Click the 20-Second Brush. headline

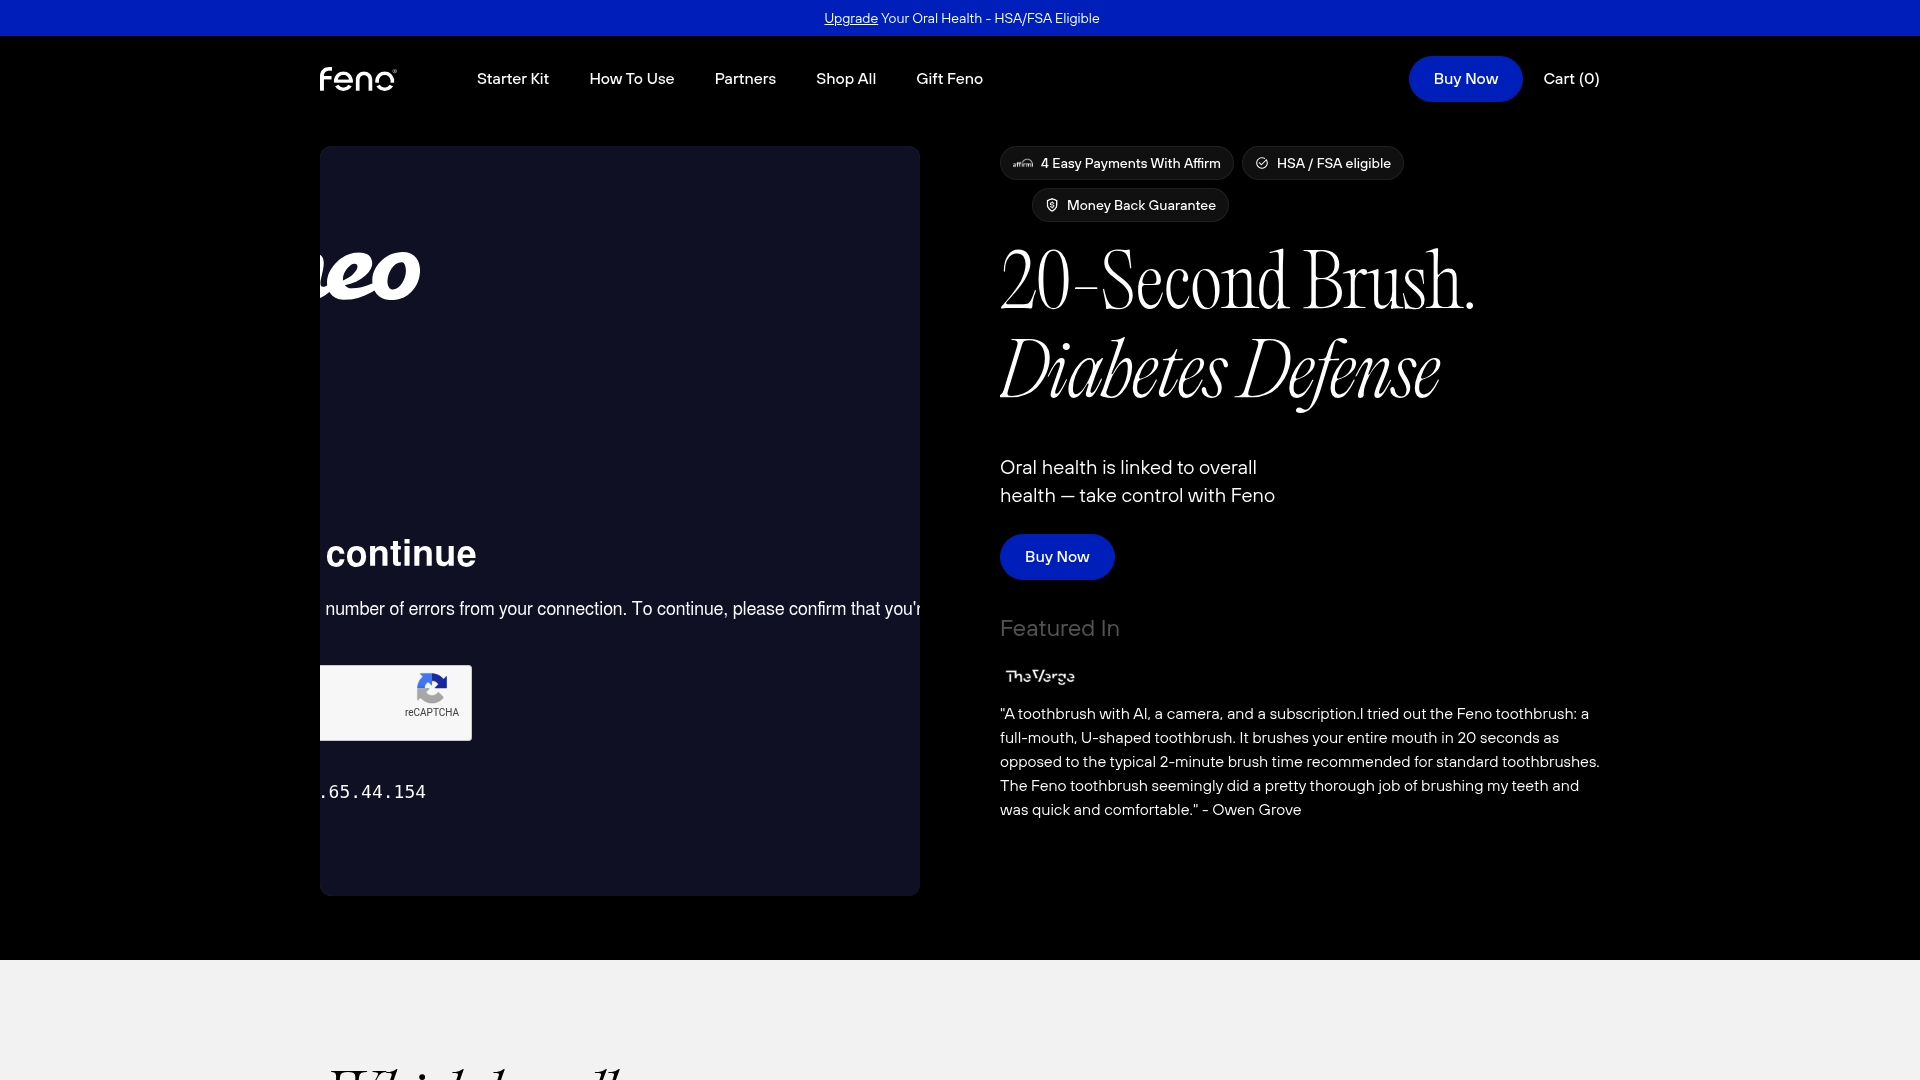[x=1237, y=281]
